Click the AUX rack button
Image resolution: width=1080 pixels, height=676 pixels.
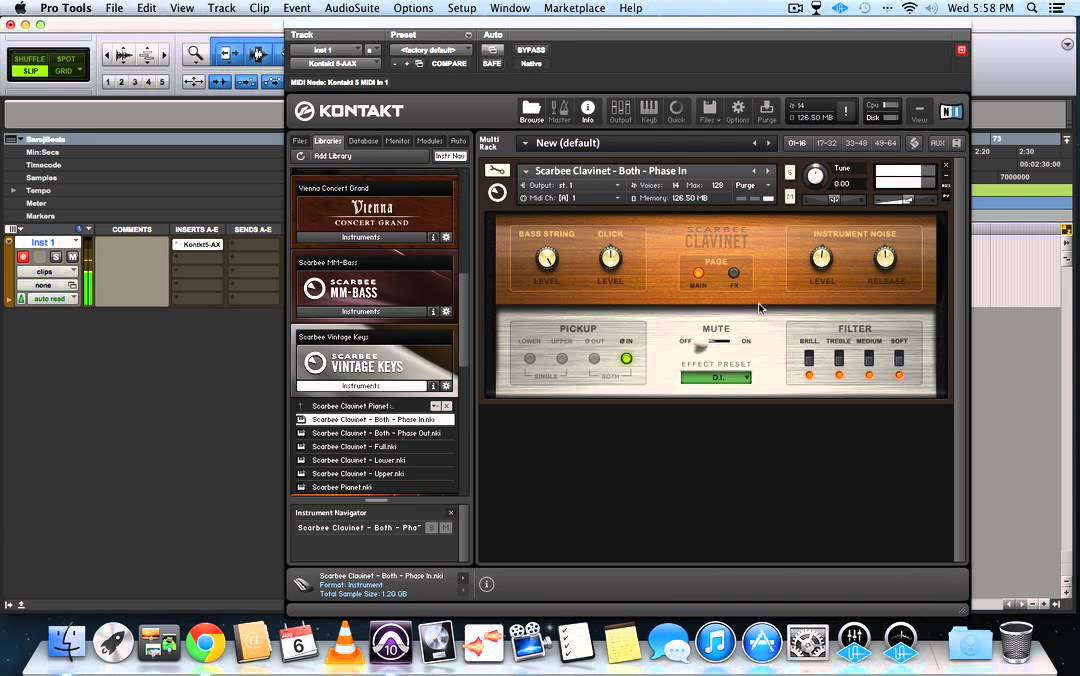(937, 143)
